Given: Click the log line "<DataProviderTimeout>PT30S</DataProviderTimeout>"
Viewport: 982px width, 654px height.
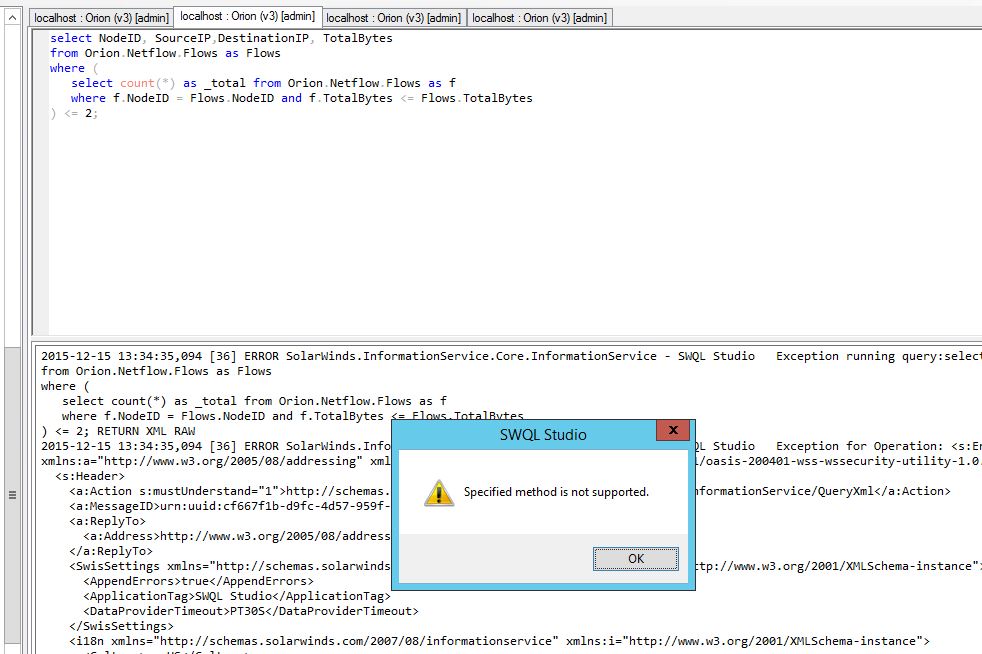Looking at the screenshot, I should tap(251, 611).
